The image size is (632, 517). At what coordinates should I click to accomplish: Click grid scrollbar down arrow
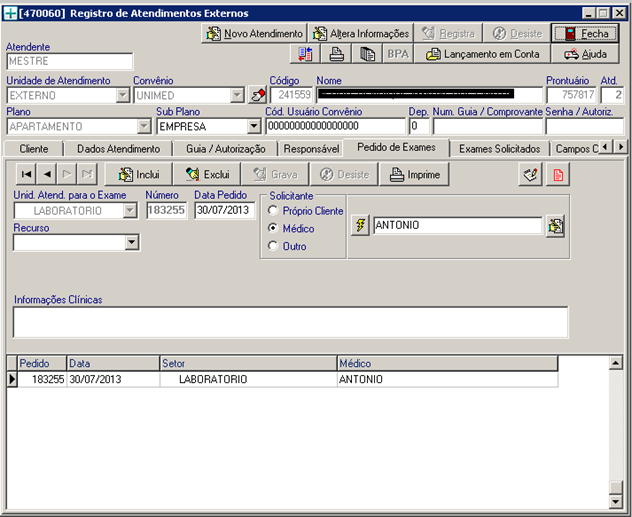615,501
